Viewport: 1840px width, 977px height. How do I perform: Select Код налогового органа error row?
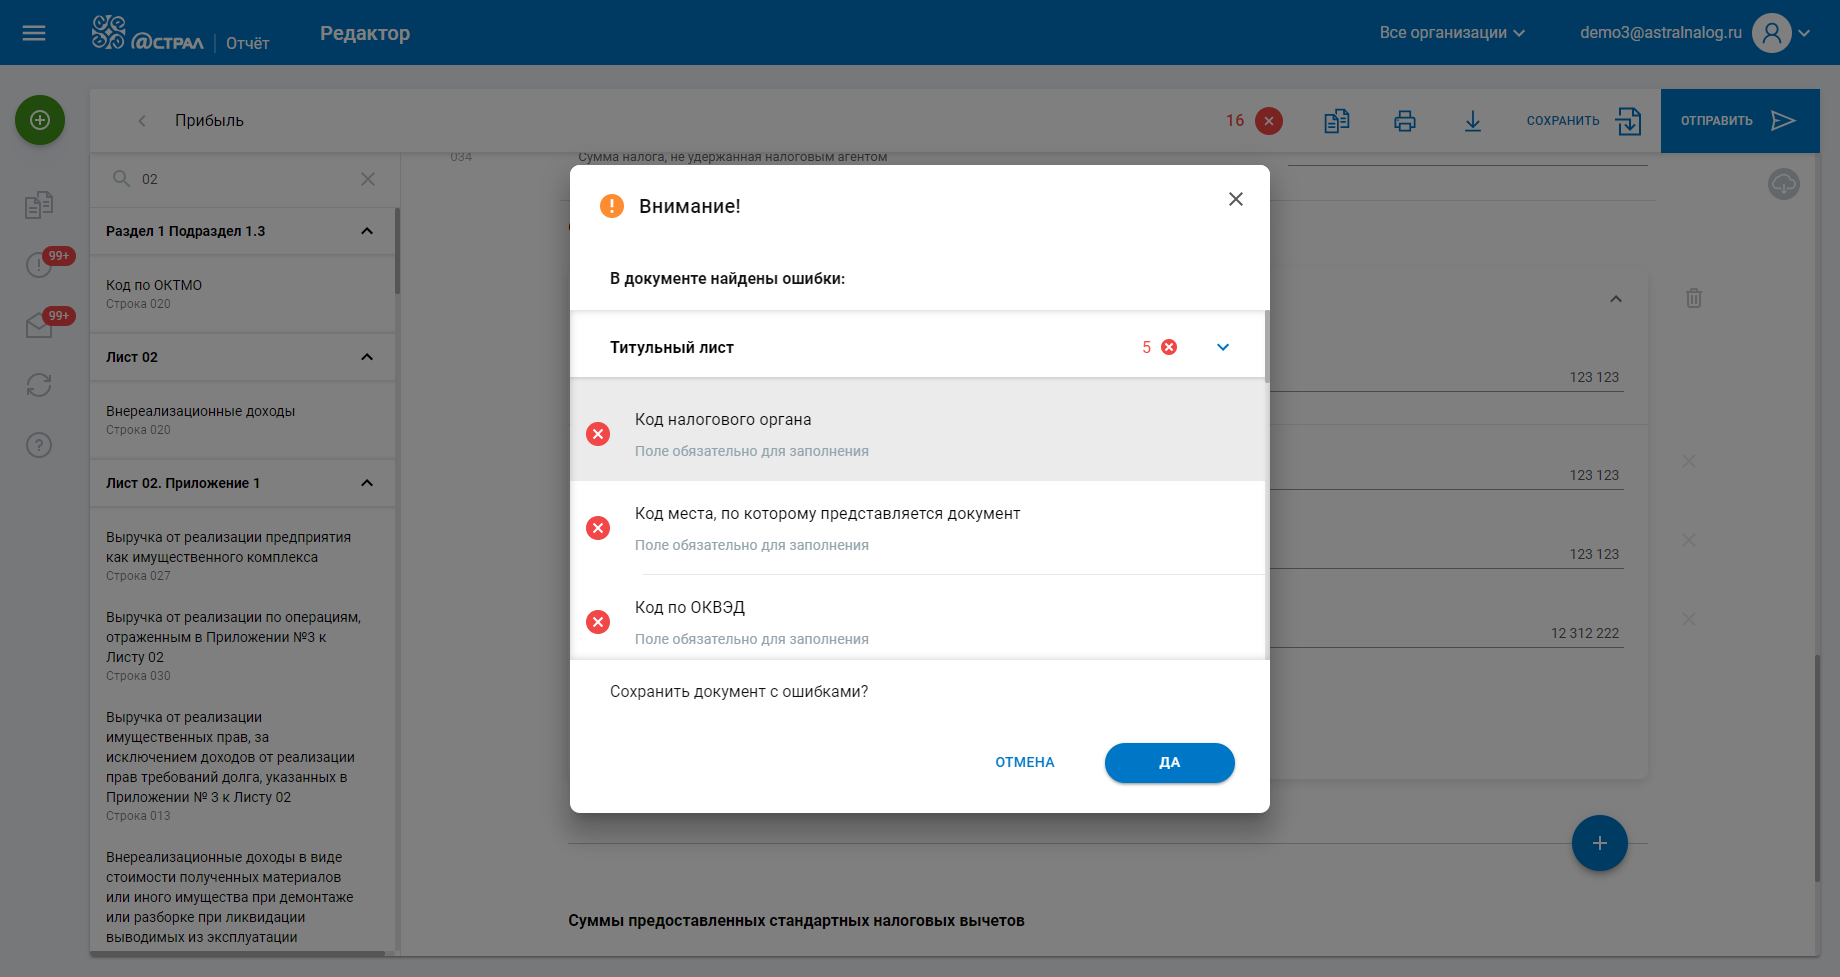click(x=918, y=434)
